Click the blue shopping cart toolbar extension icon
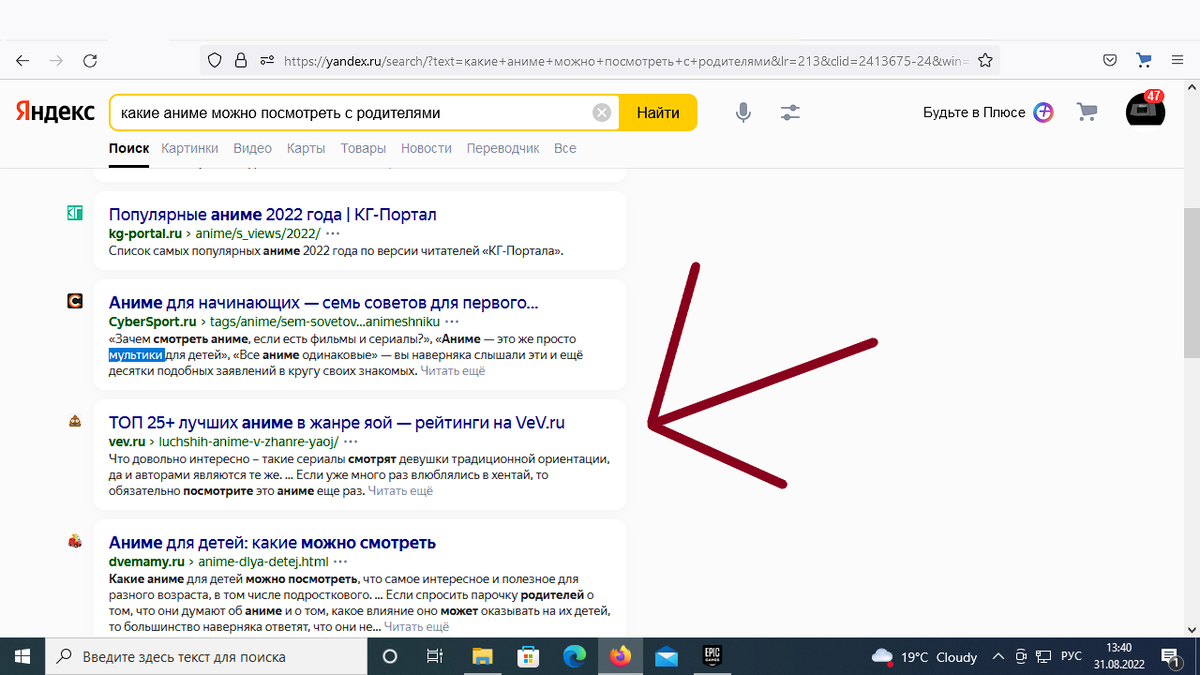 1144,61
